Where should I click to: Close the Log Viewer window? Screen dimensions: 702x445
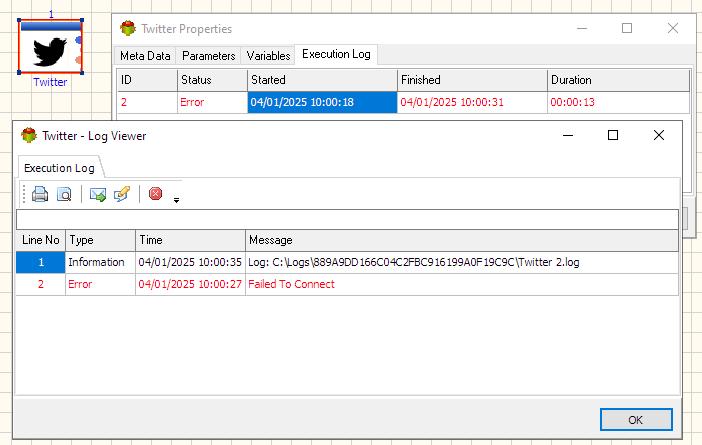click(659, 135)
